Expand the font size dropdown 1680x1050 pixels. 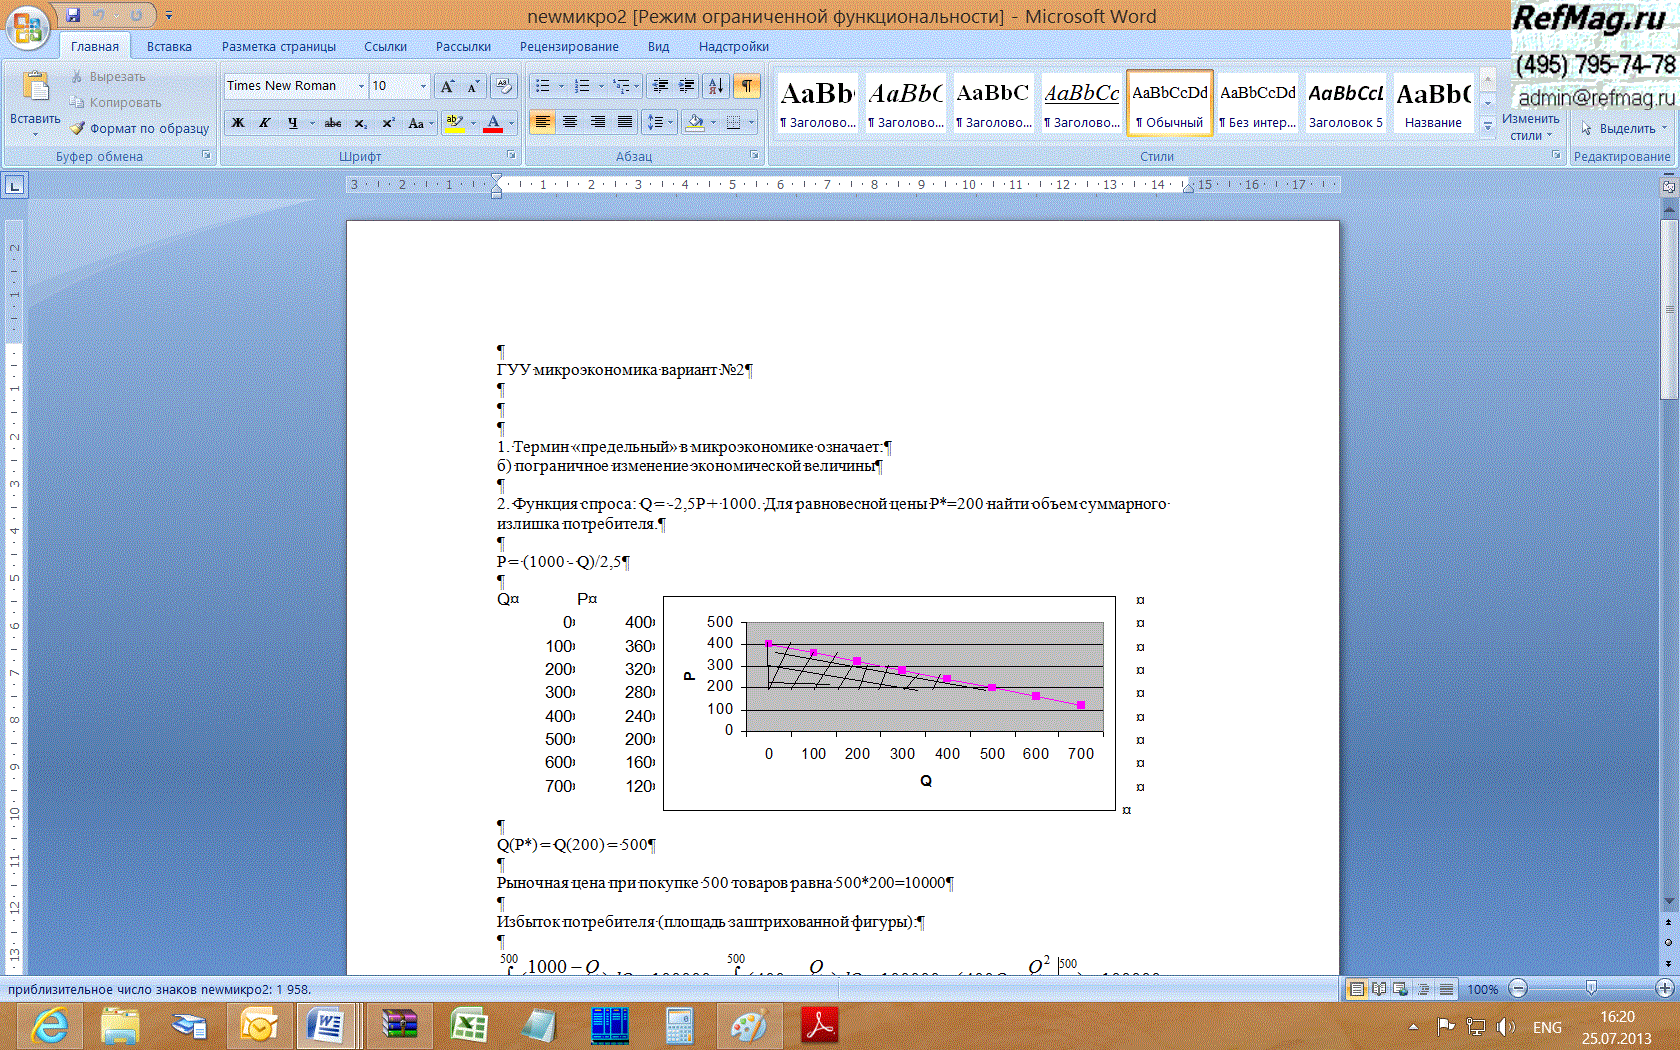[423, 86]
